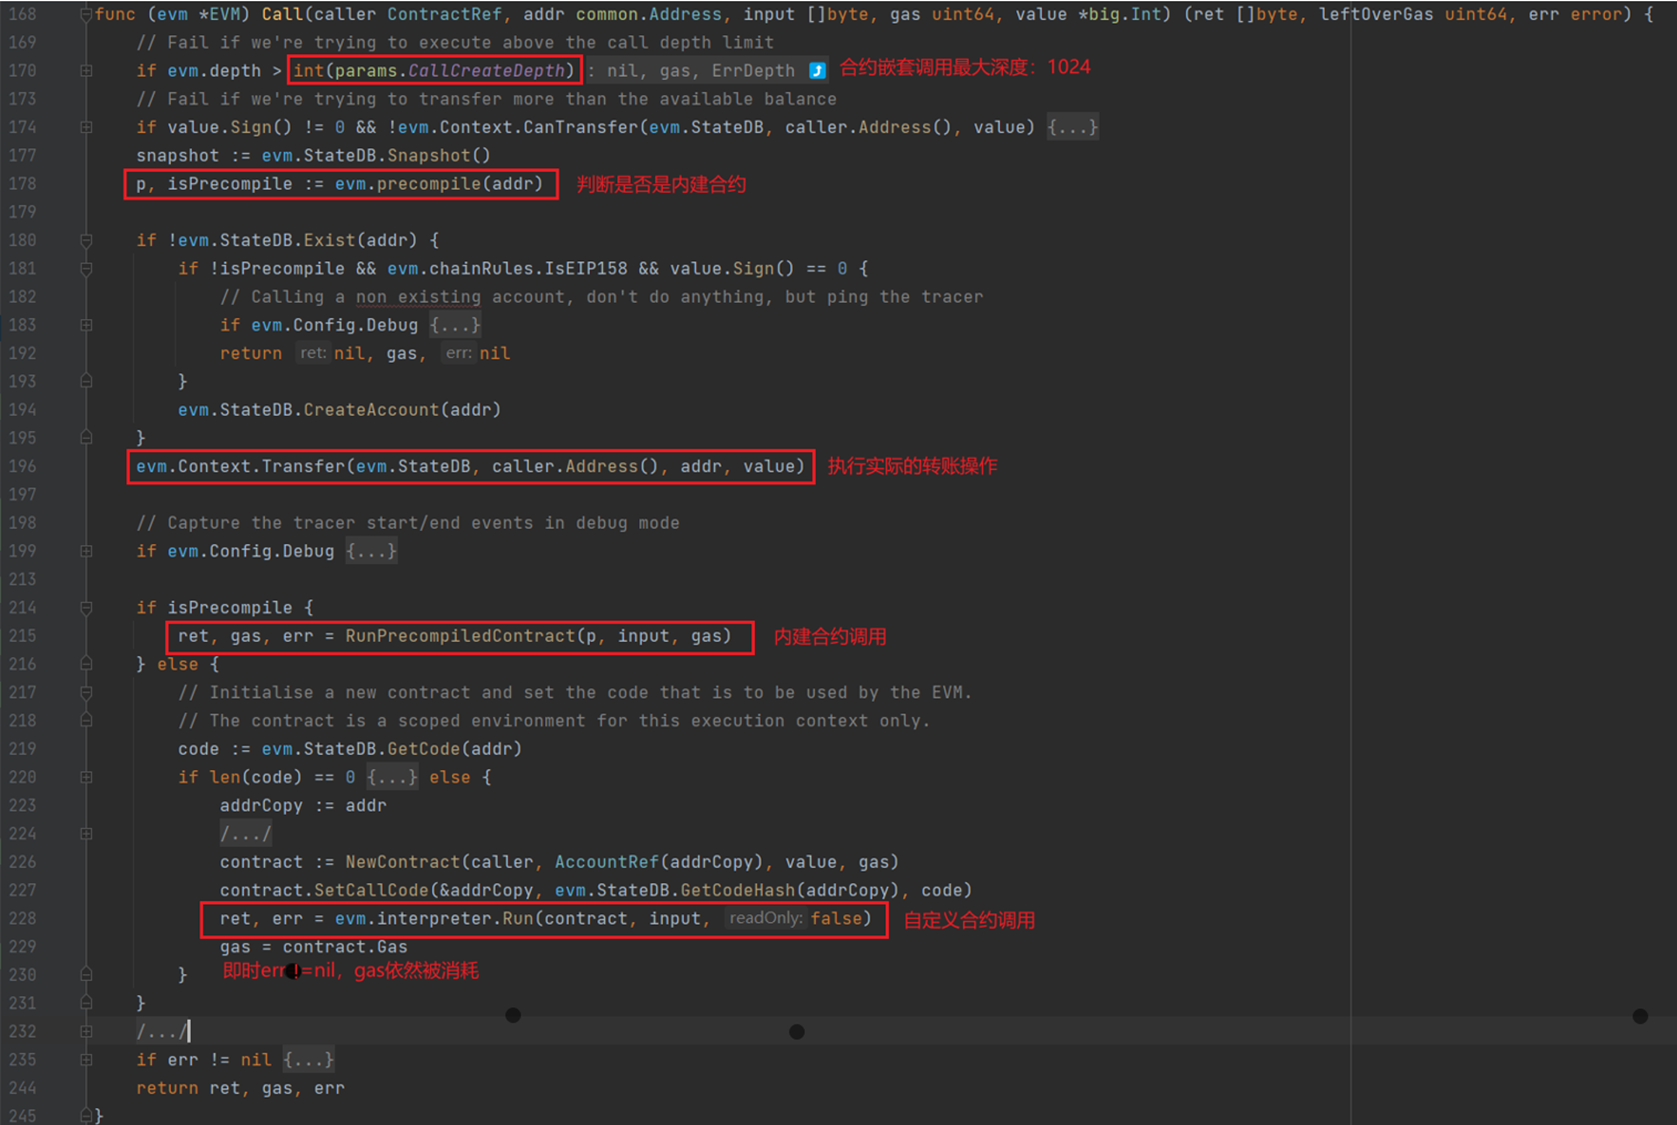Click 'RunPrecompiledContract' function call
Image resolution: width=1677 pixels, height=1125 pixels.
coord(460,636)
